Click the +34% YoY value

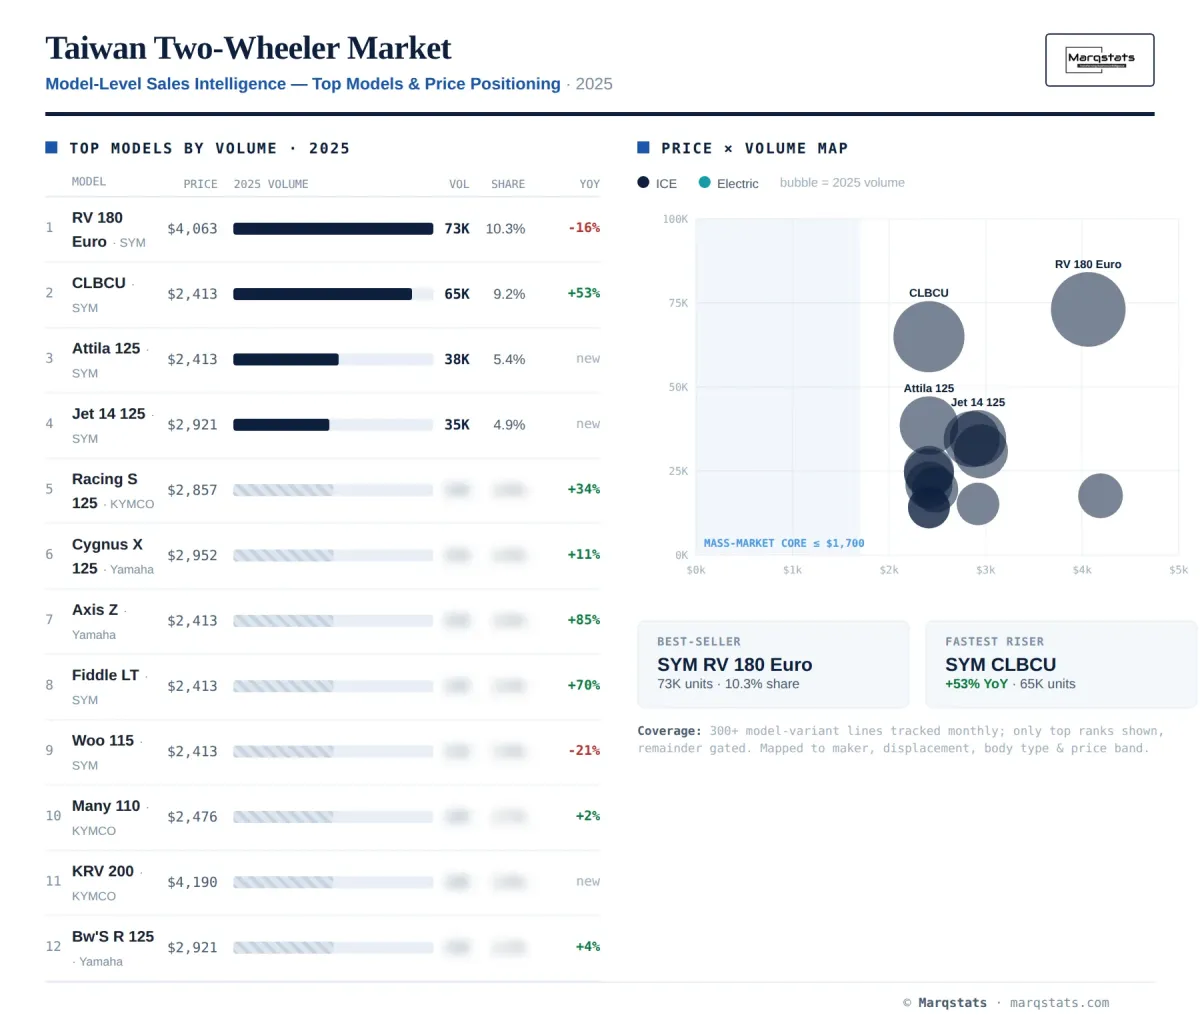[x=584, y=489]
